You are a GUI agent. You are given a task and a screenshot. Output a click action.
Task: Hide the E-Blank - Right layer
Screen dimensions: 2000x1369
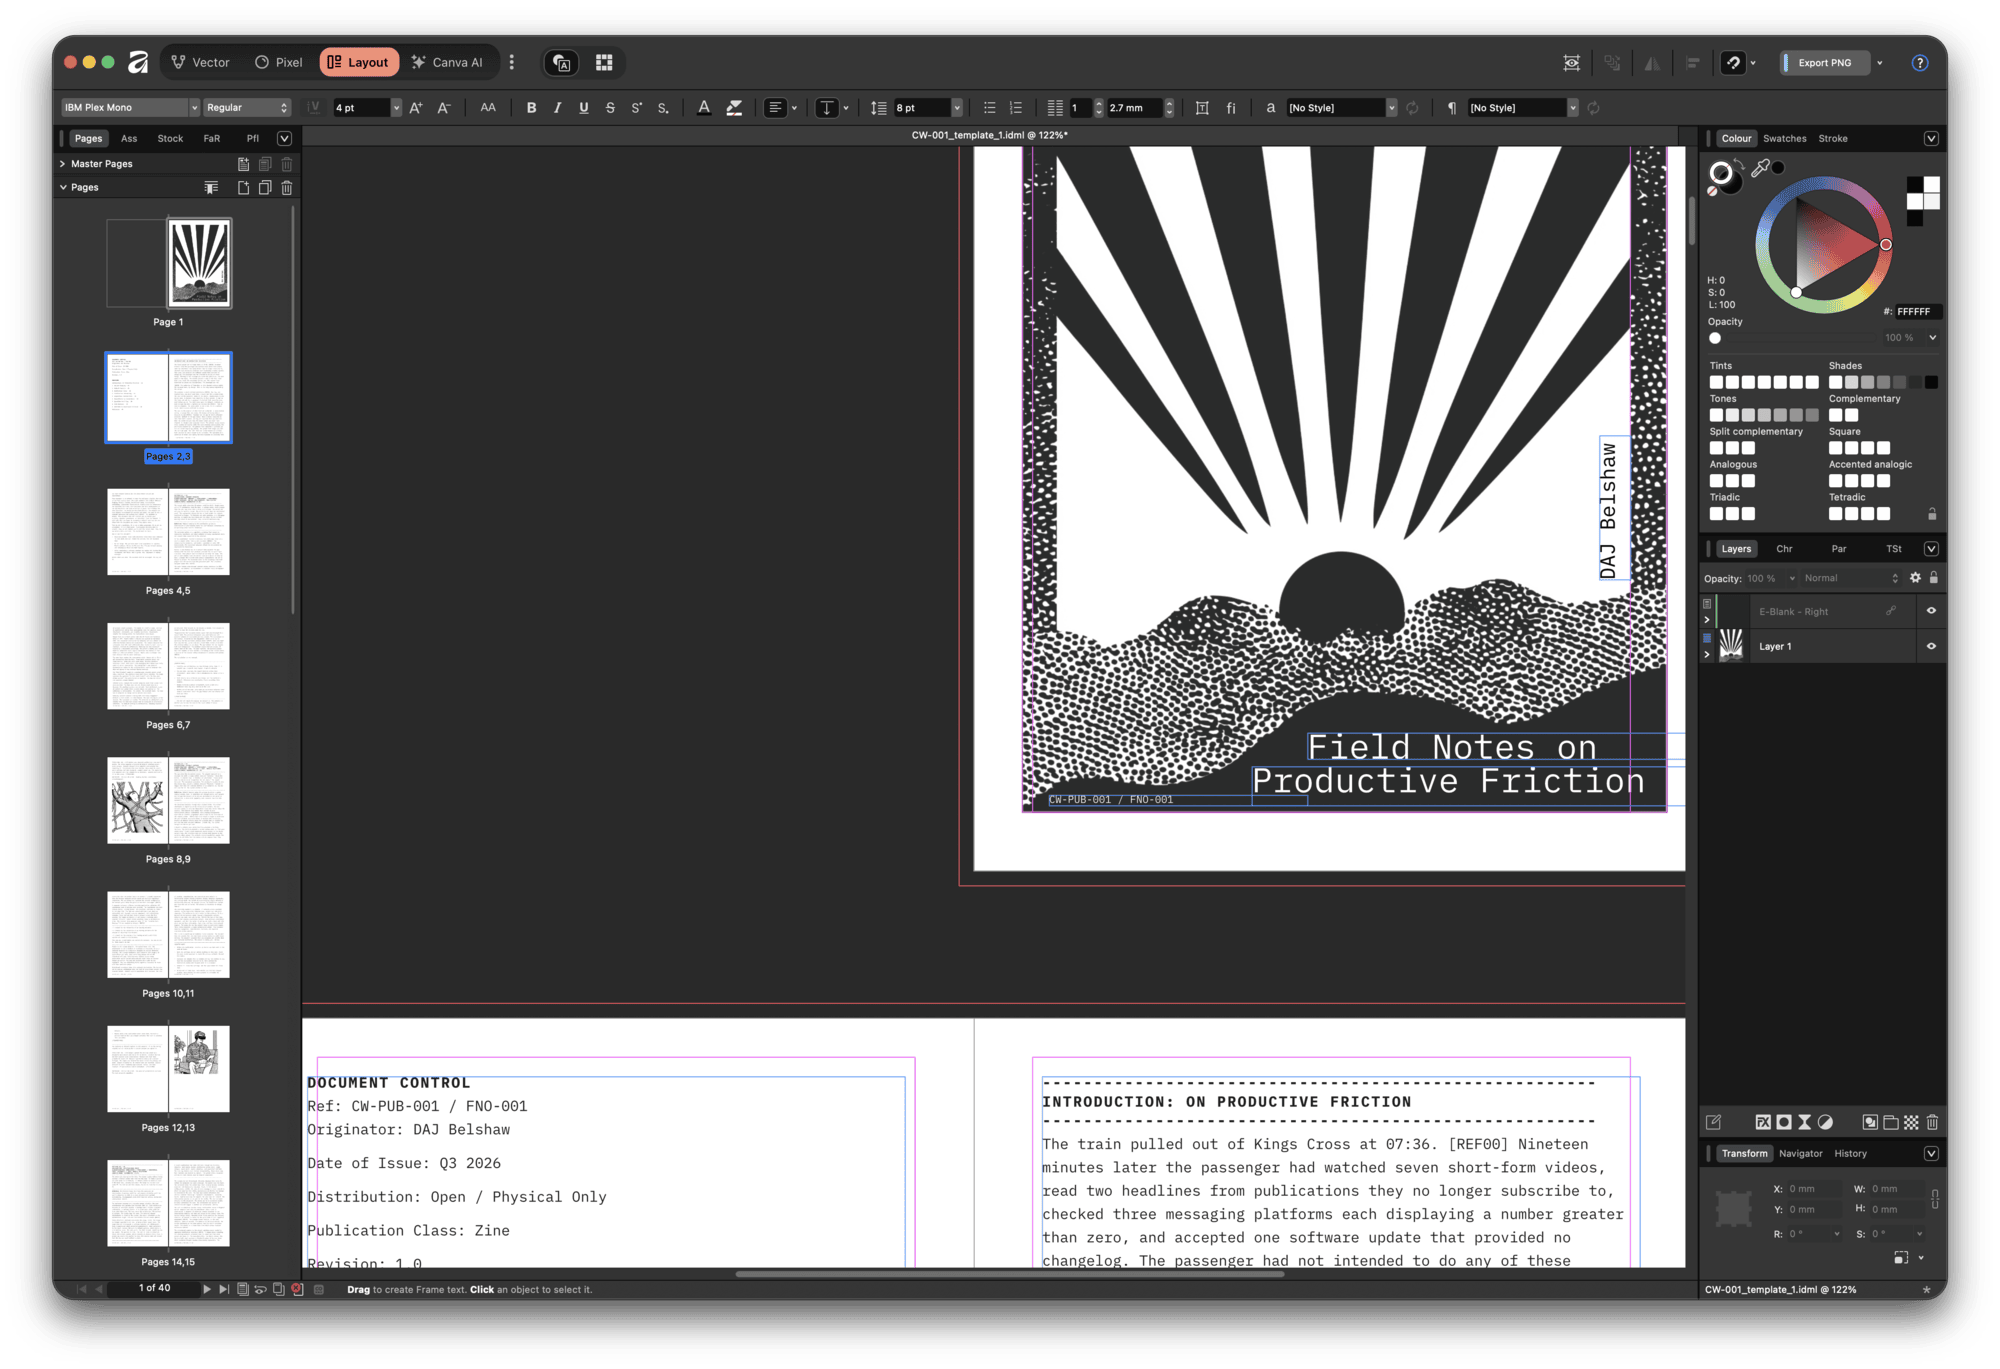coord(1931,611)
